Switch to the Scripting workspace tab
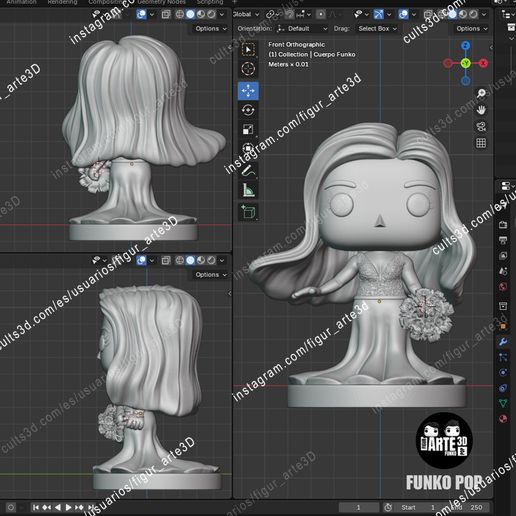 pos(210,2)
